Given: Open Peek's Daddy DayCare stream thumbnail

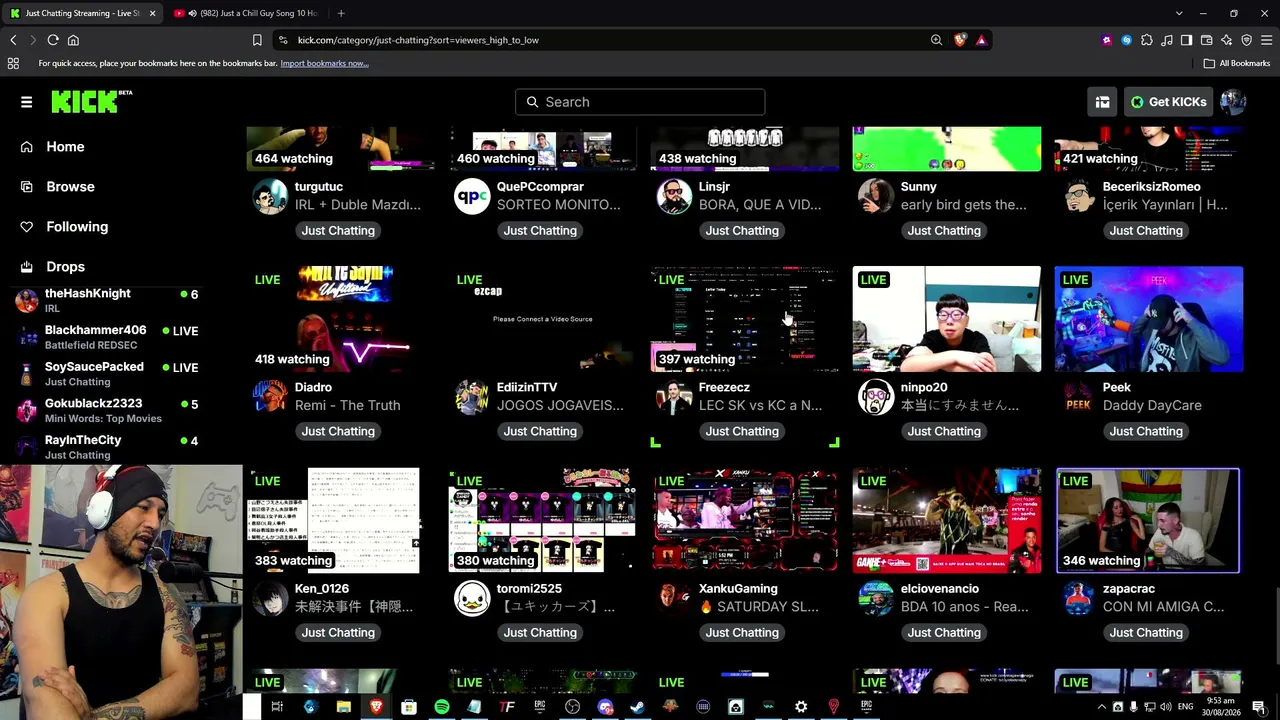Looking at the screenshot, I should pyautogui.click(x=1148, y=319).
